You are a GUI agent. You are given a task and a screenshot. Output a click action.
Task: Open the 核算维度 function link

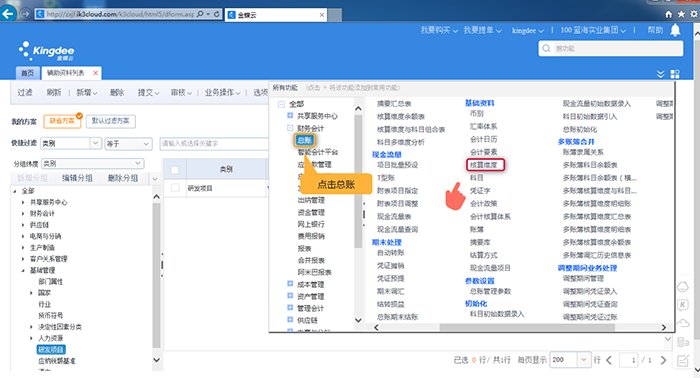(484, 165)
